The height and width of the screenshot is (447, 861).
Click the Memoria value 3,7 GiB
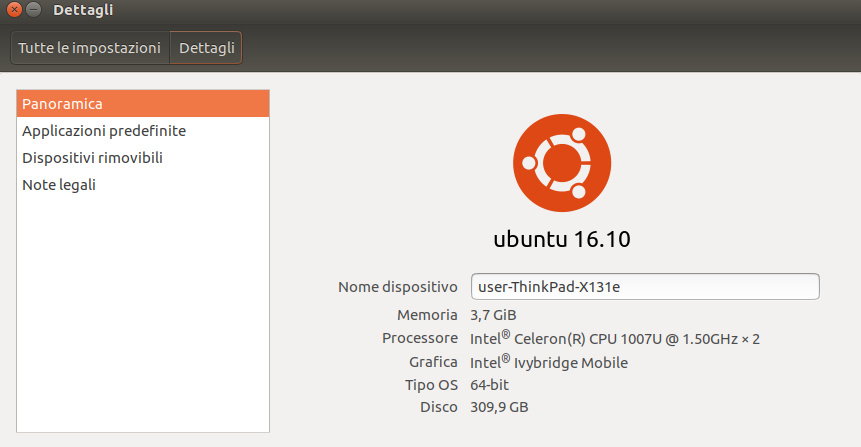tap(493, 315)
